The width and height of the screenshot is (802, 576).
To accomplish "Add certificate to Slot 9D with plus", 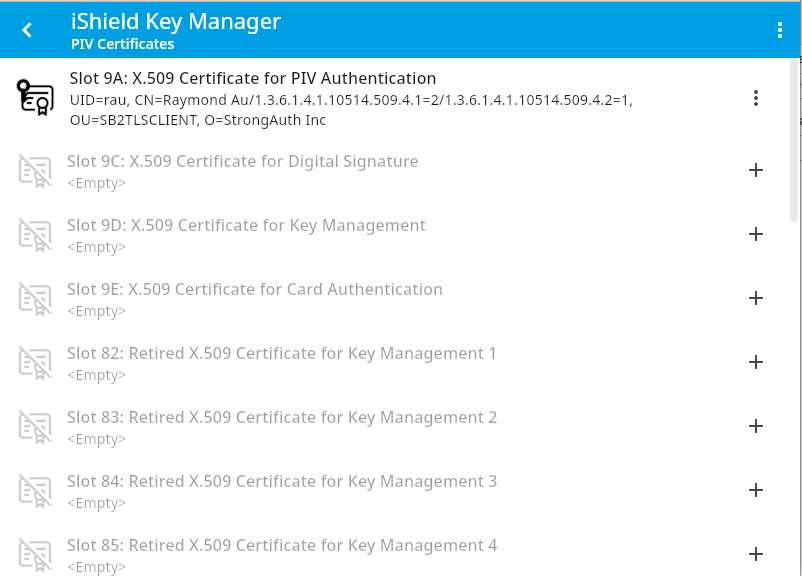I will [756, 234].
